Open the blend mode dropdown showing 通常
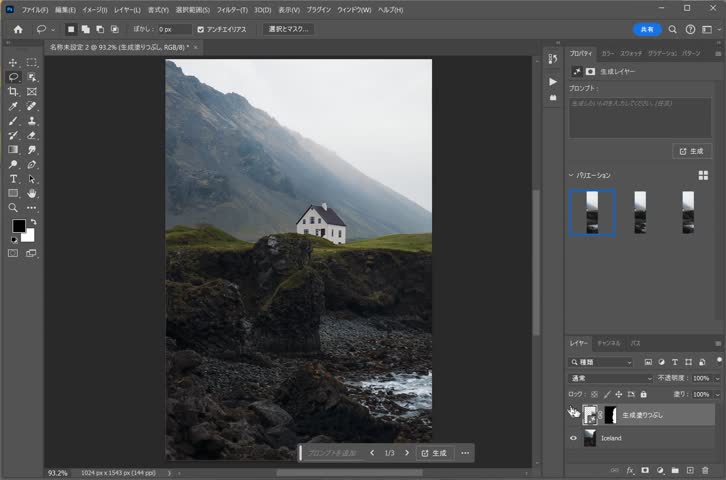The width and height of the screenshot is (726, 480). [610, 378]
